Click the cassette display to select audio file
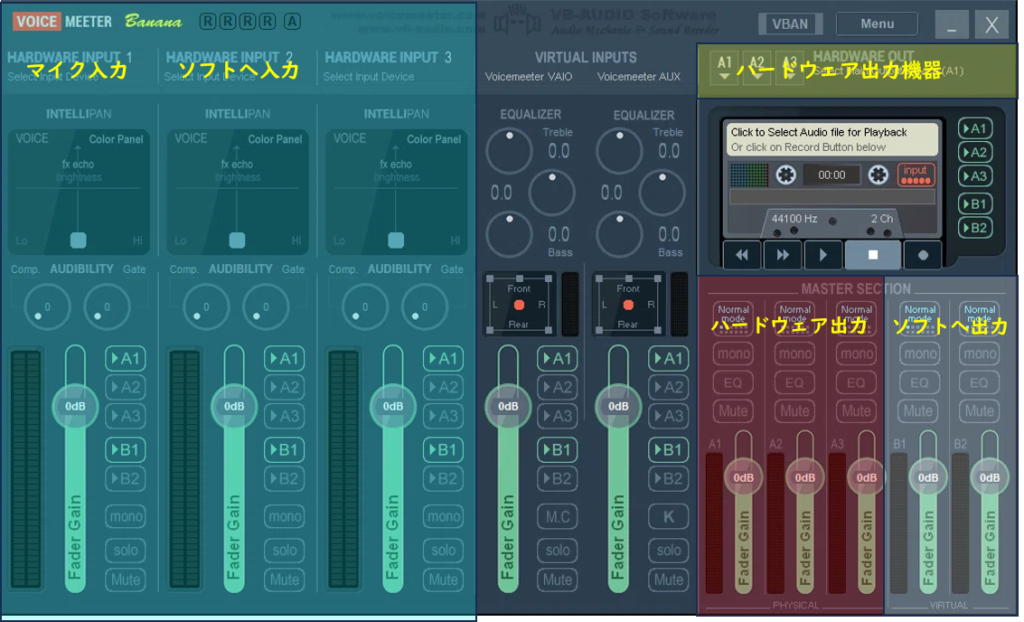The height and width of the screenshot is (622, 1024). point(832,139)
